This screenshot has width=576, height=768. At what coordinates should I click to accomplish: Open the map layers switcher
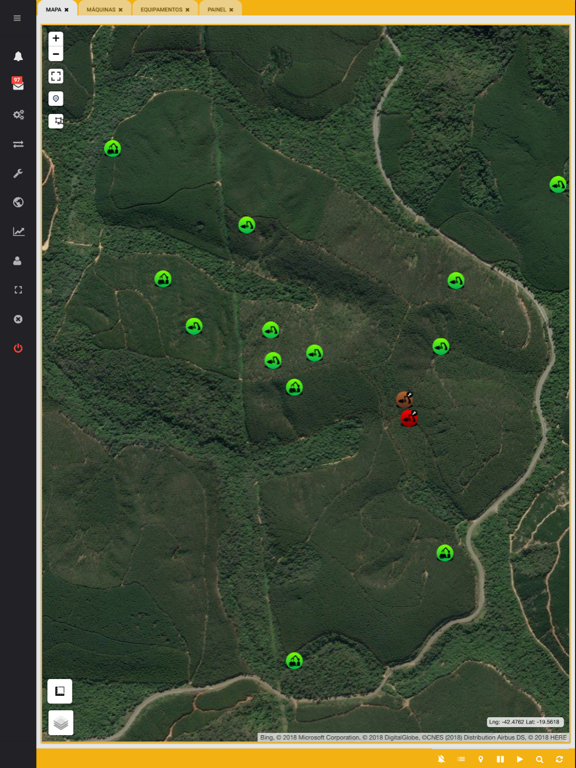(x=61, y=722)
